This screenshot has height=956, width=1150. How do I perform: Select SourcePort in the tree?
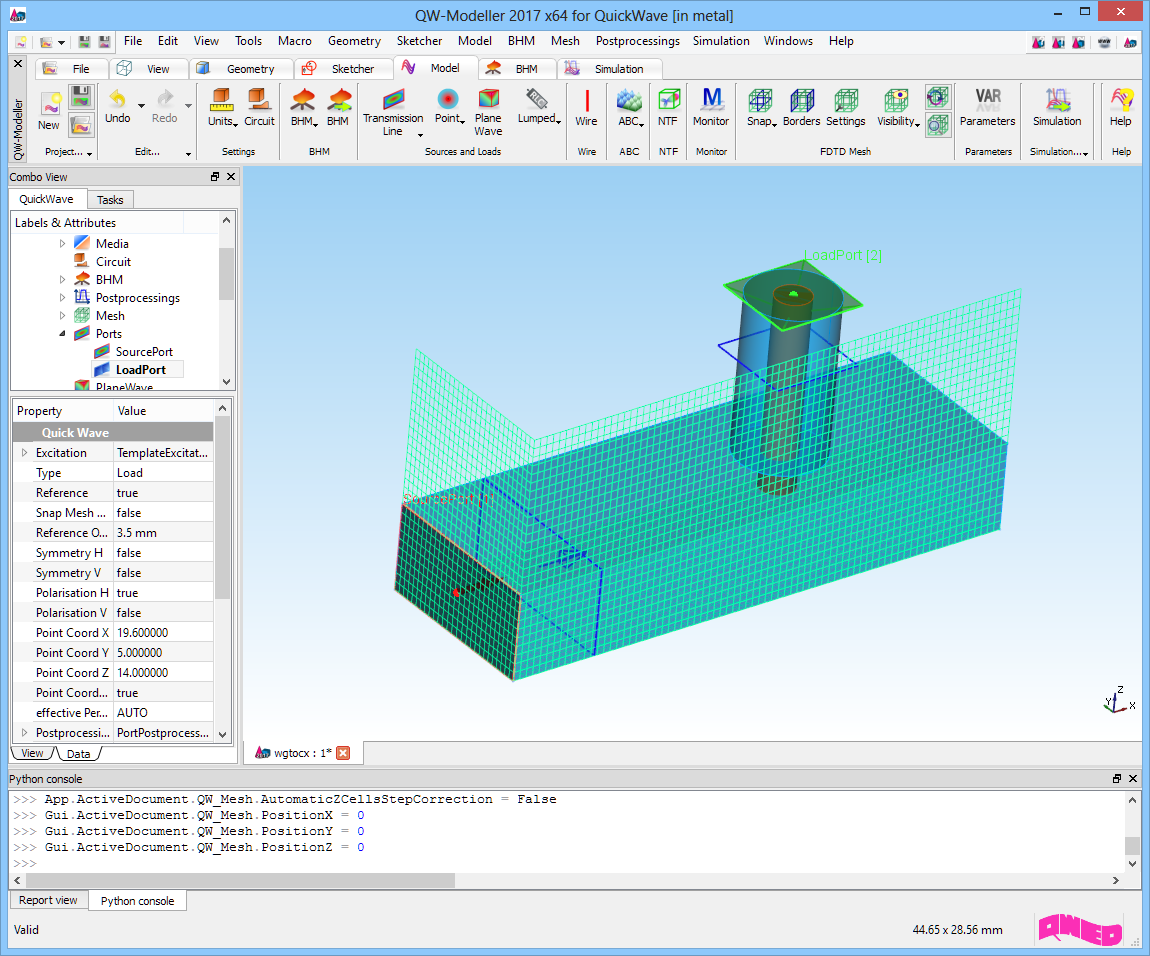pyautogui.click(x=144, y=351)
